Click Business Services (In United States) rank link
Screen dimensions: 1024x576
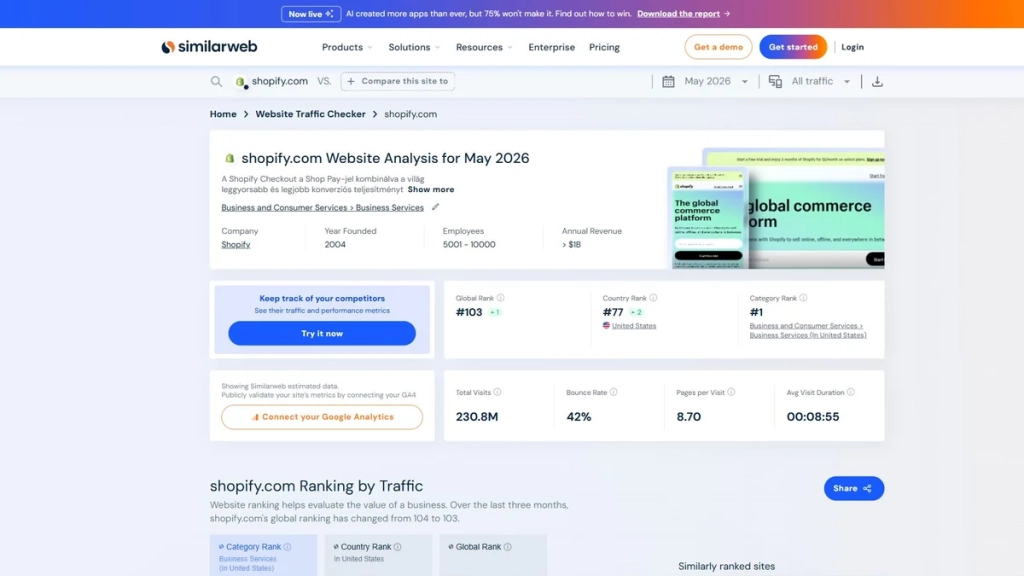(808, 330)
